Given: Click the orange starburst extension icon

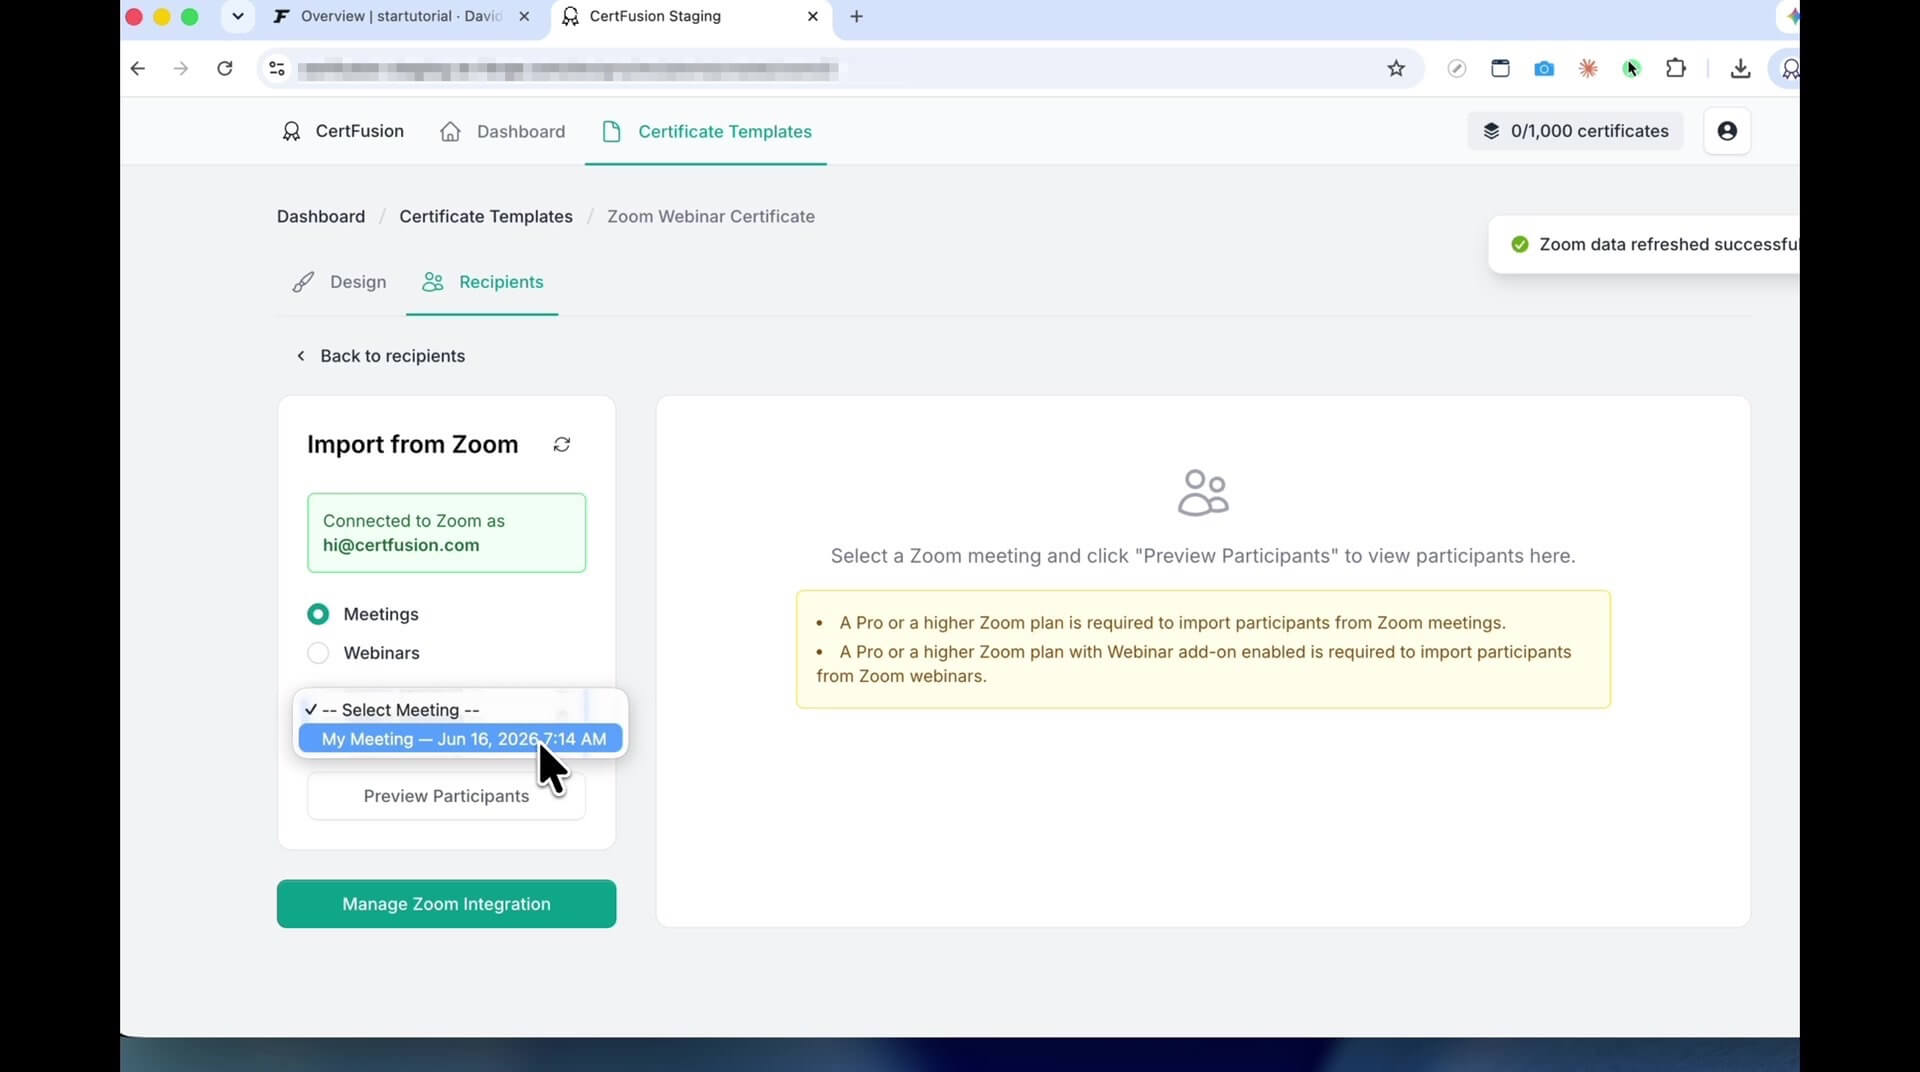Looking at the screenshot, I should (x=1588, y=68).
